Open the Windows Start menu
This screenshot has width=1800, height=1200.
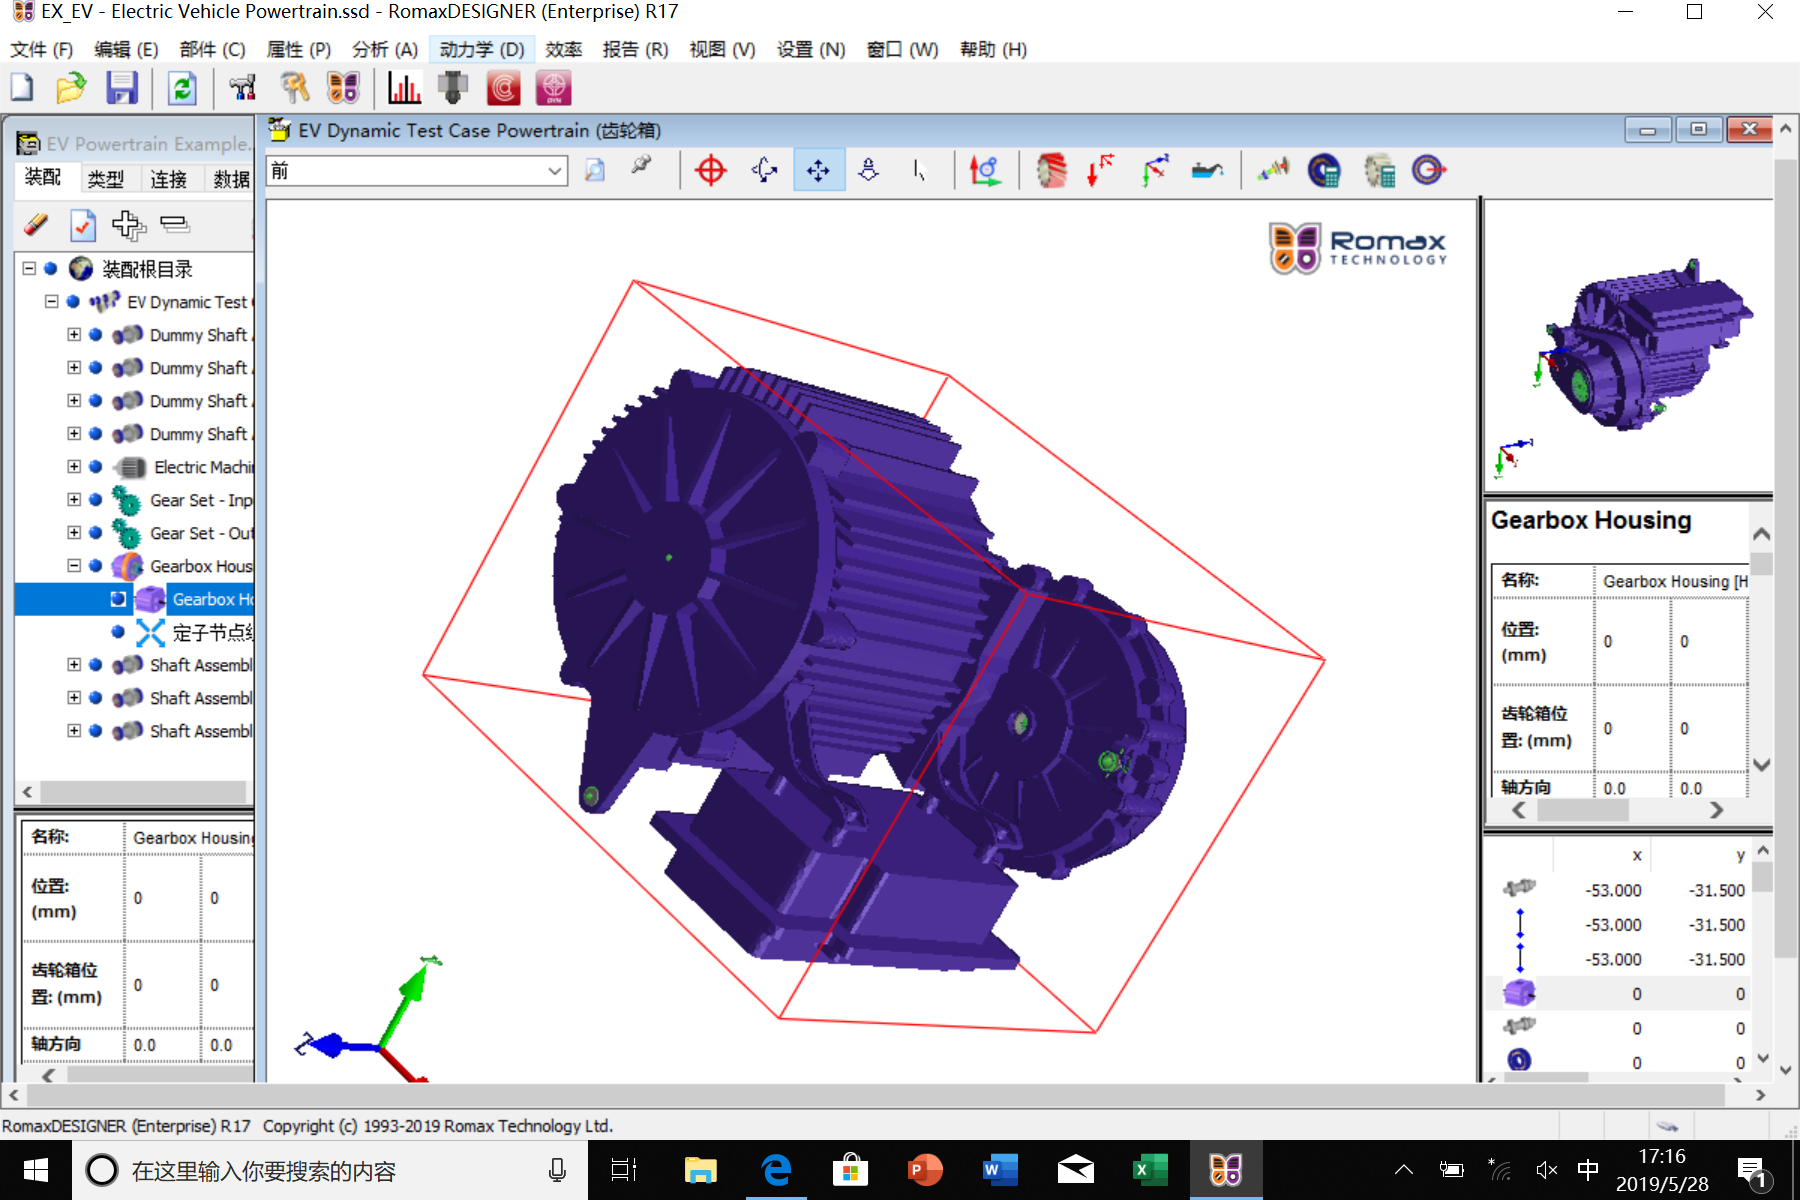pos(36,1170)
